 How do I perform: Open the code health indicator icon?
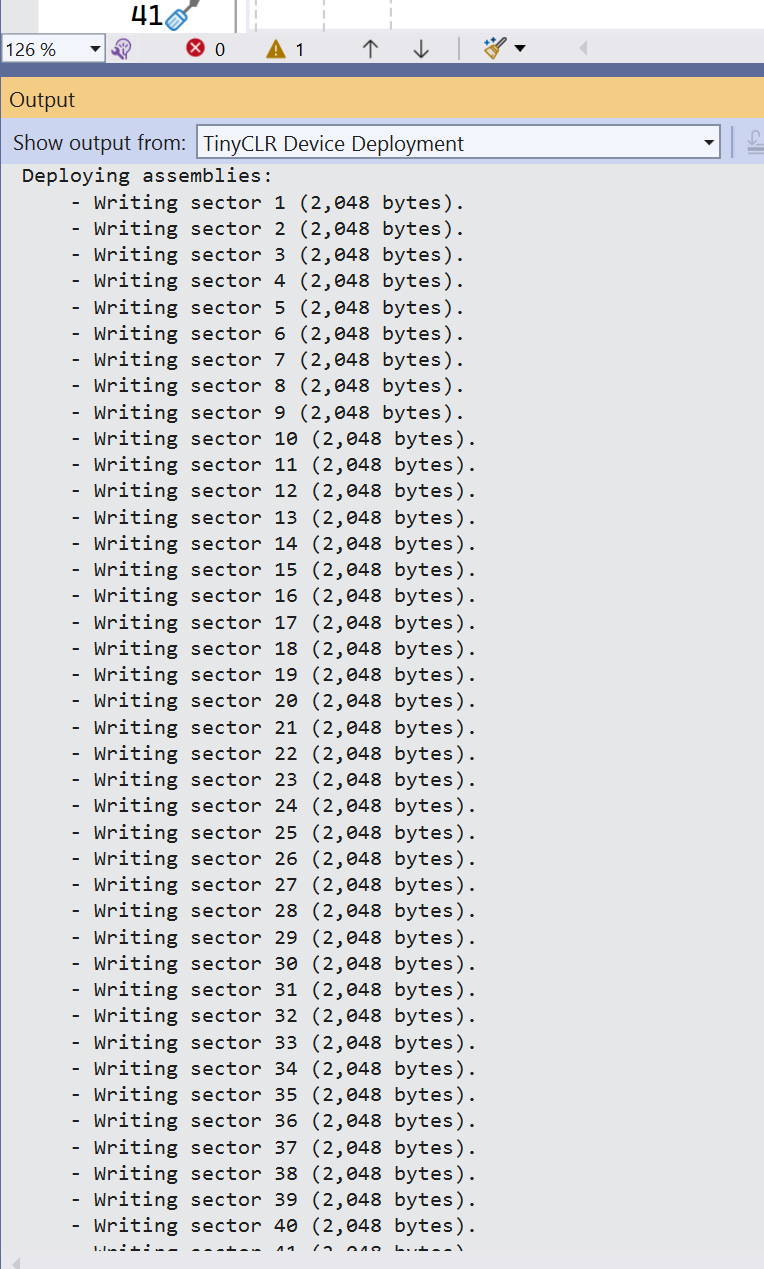point(122,49)
